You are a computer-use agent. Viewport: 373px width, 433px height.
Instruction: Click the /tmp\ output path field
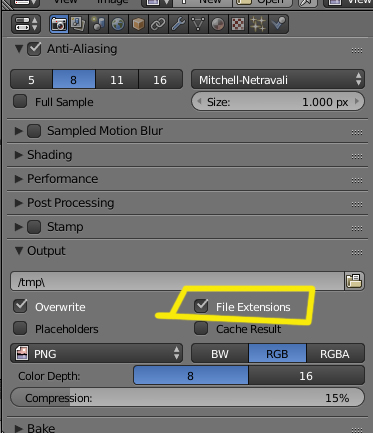(177, 282)
